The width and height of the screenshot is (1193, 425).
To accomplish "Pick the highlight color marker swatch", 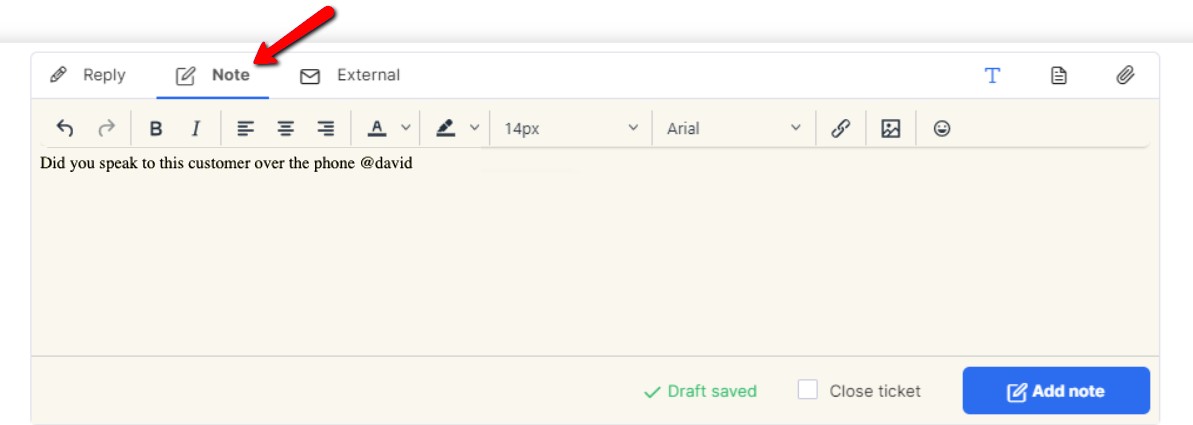I will (446, 128).
